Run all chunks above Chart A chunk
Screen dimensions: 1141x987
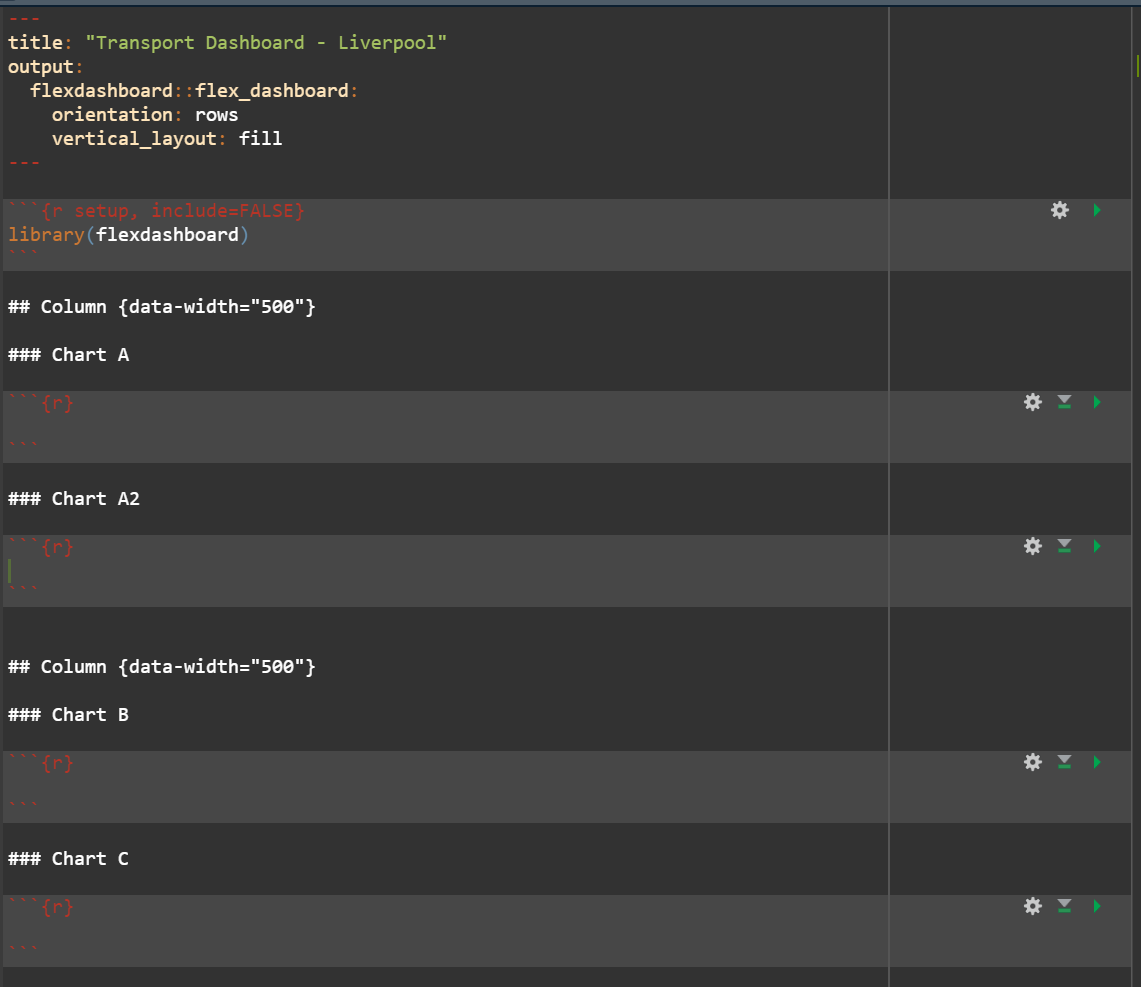click(1064, 402)
